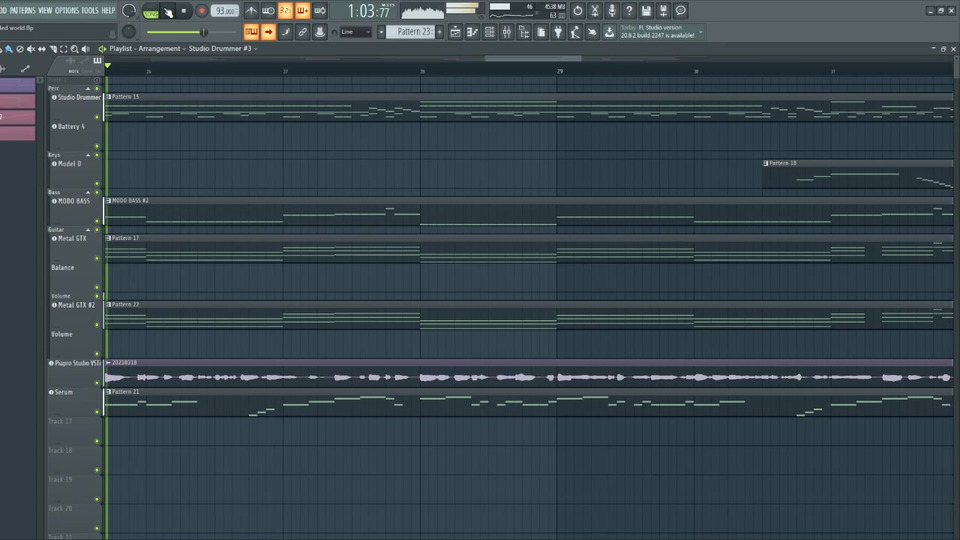The width and height of the screenshot is (960, 540).
Task: Select the delete tool in playlist toolbar
Action: (x=20, y=49)
